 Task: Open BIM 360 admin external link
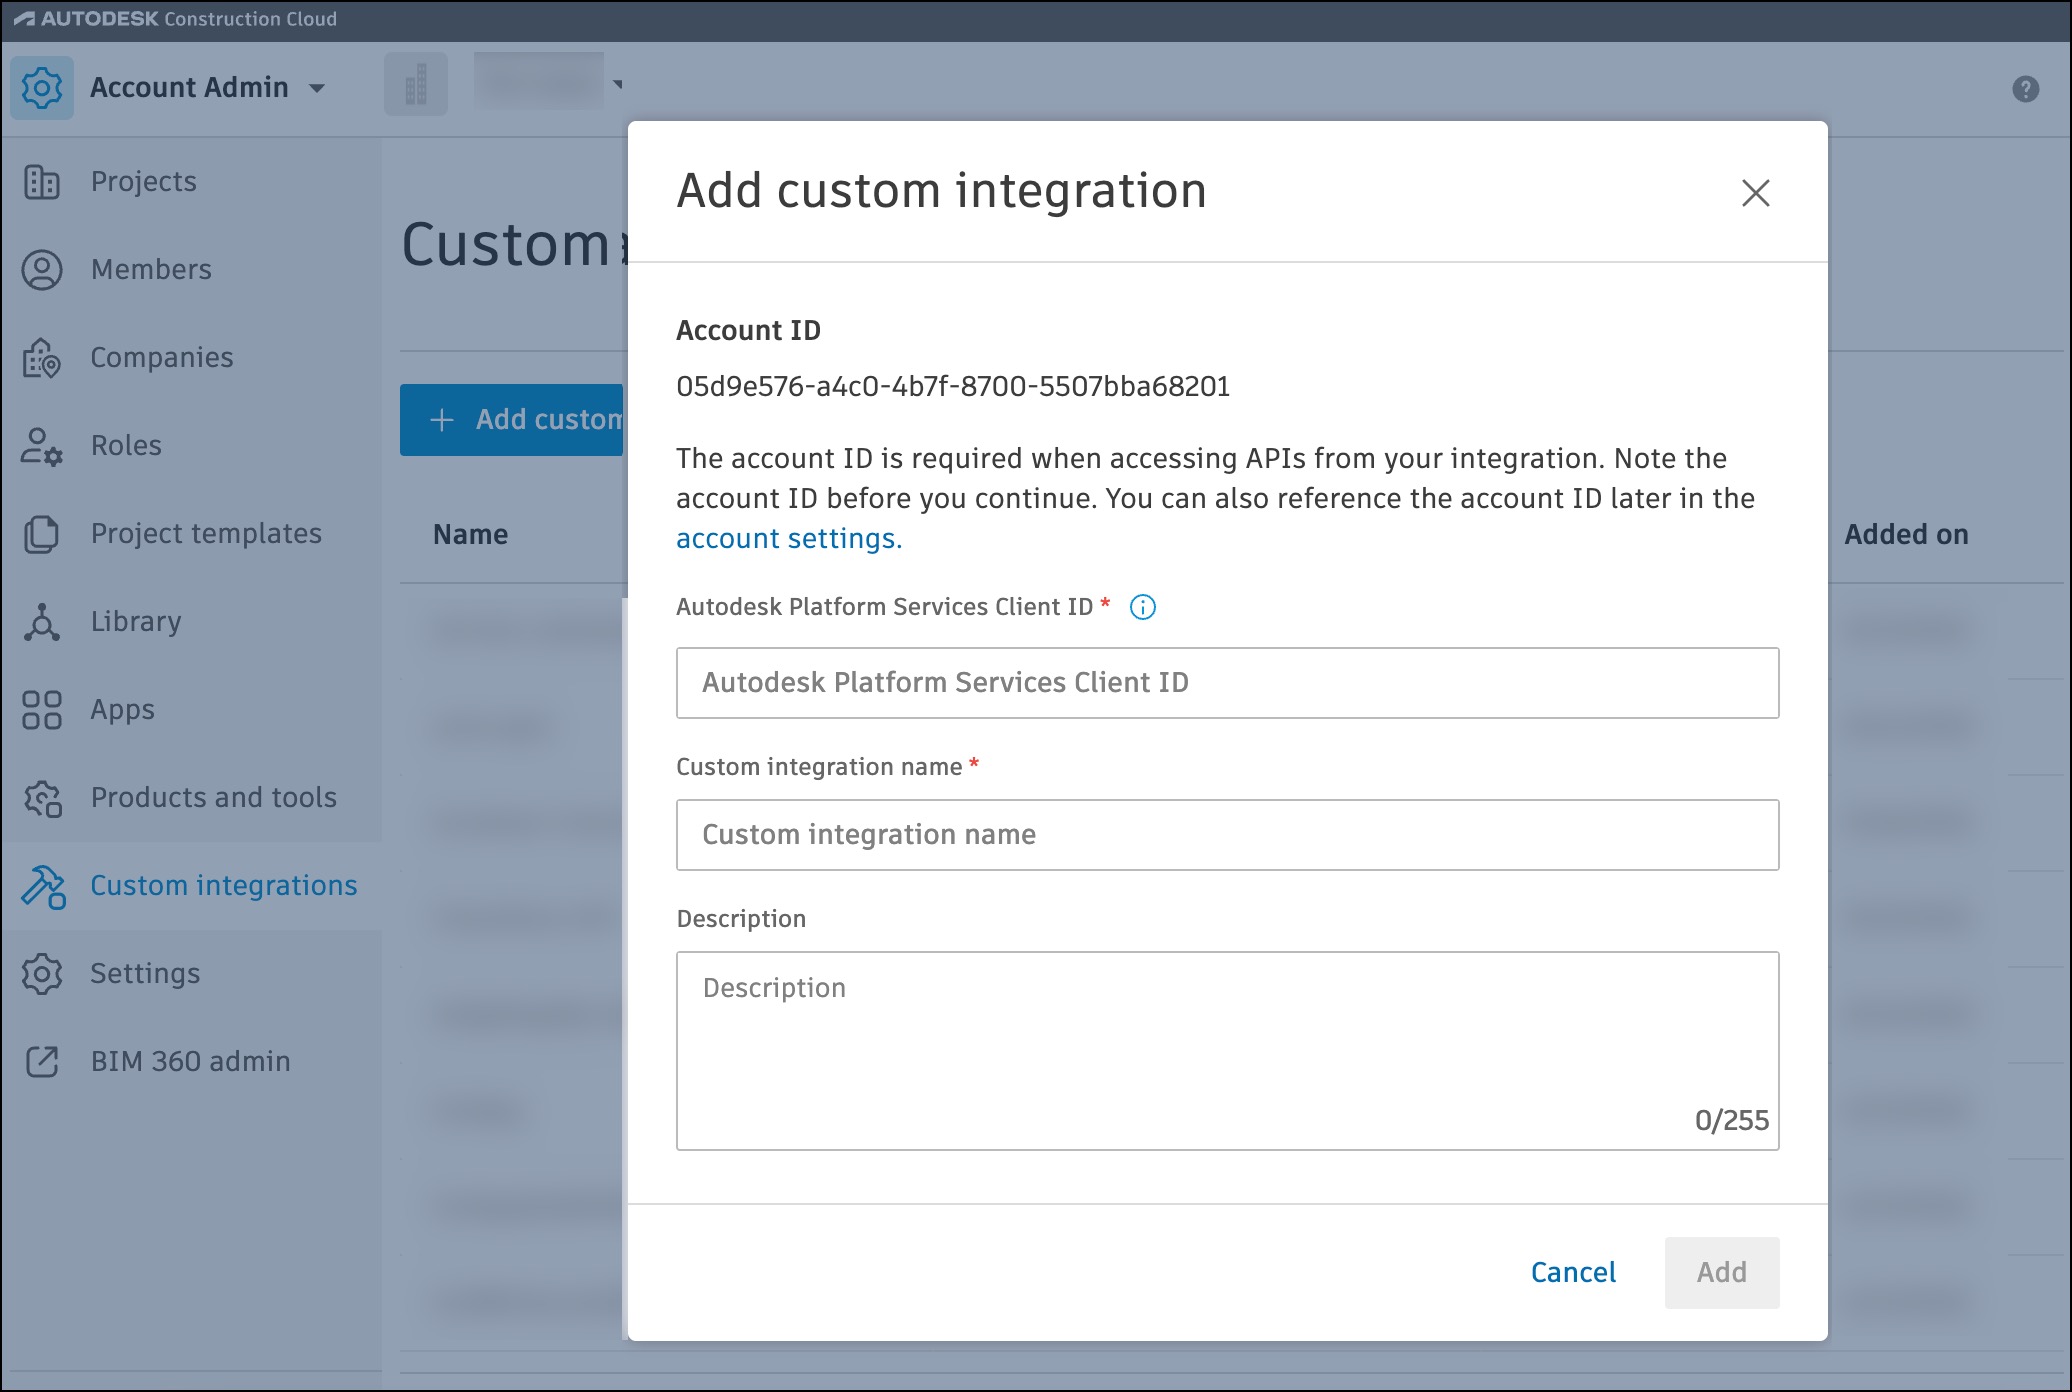click(x=190, y=1061)
